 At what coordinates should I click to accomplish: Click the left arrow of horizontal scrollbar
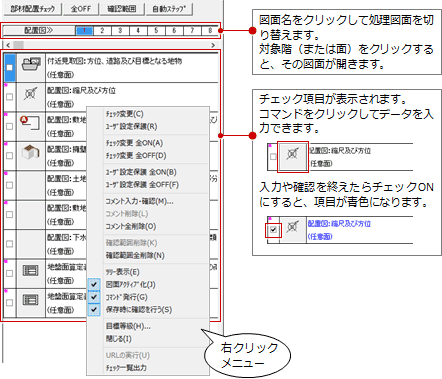[8, 45]
